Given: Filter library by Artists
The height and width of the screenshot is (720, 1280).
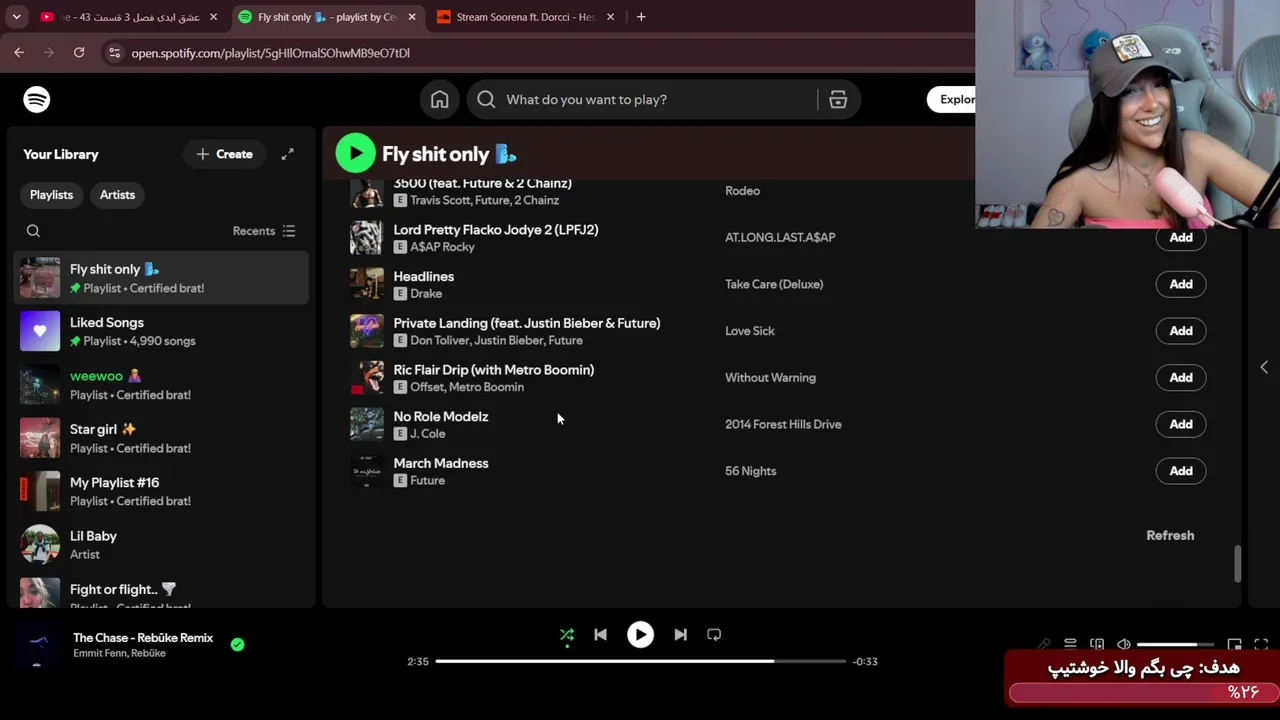Looking at the screenshot, I should [x=117, y=195].
